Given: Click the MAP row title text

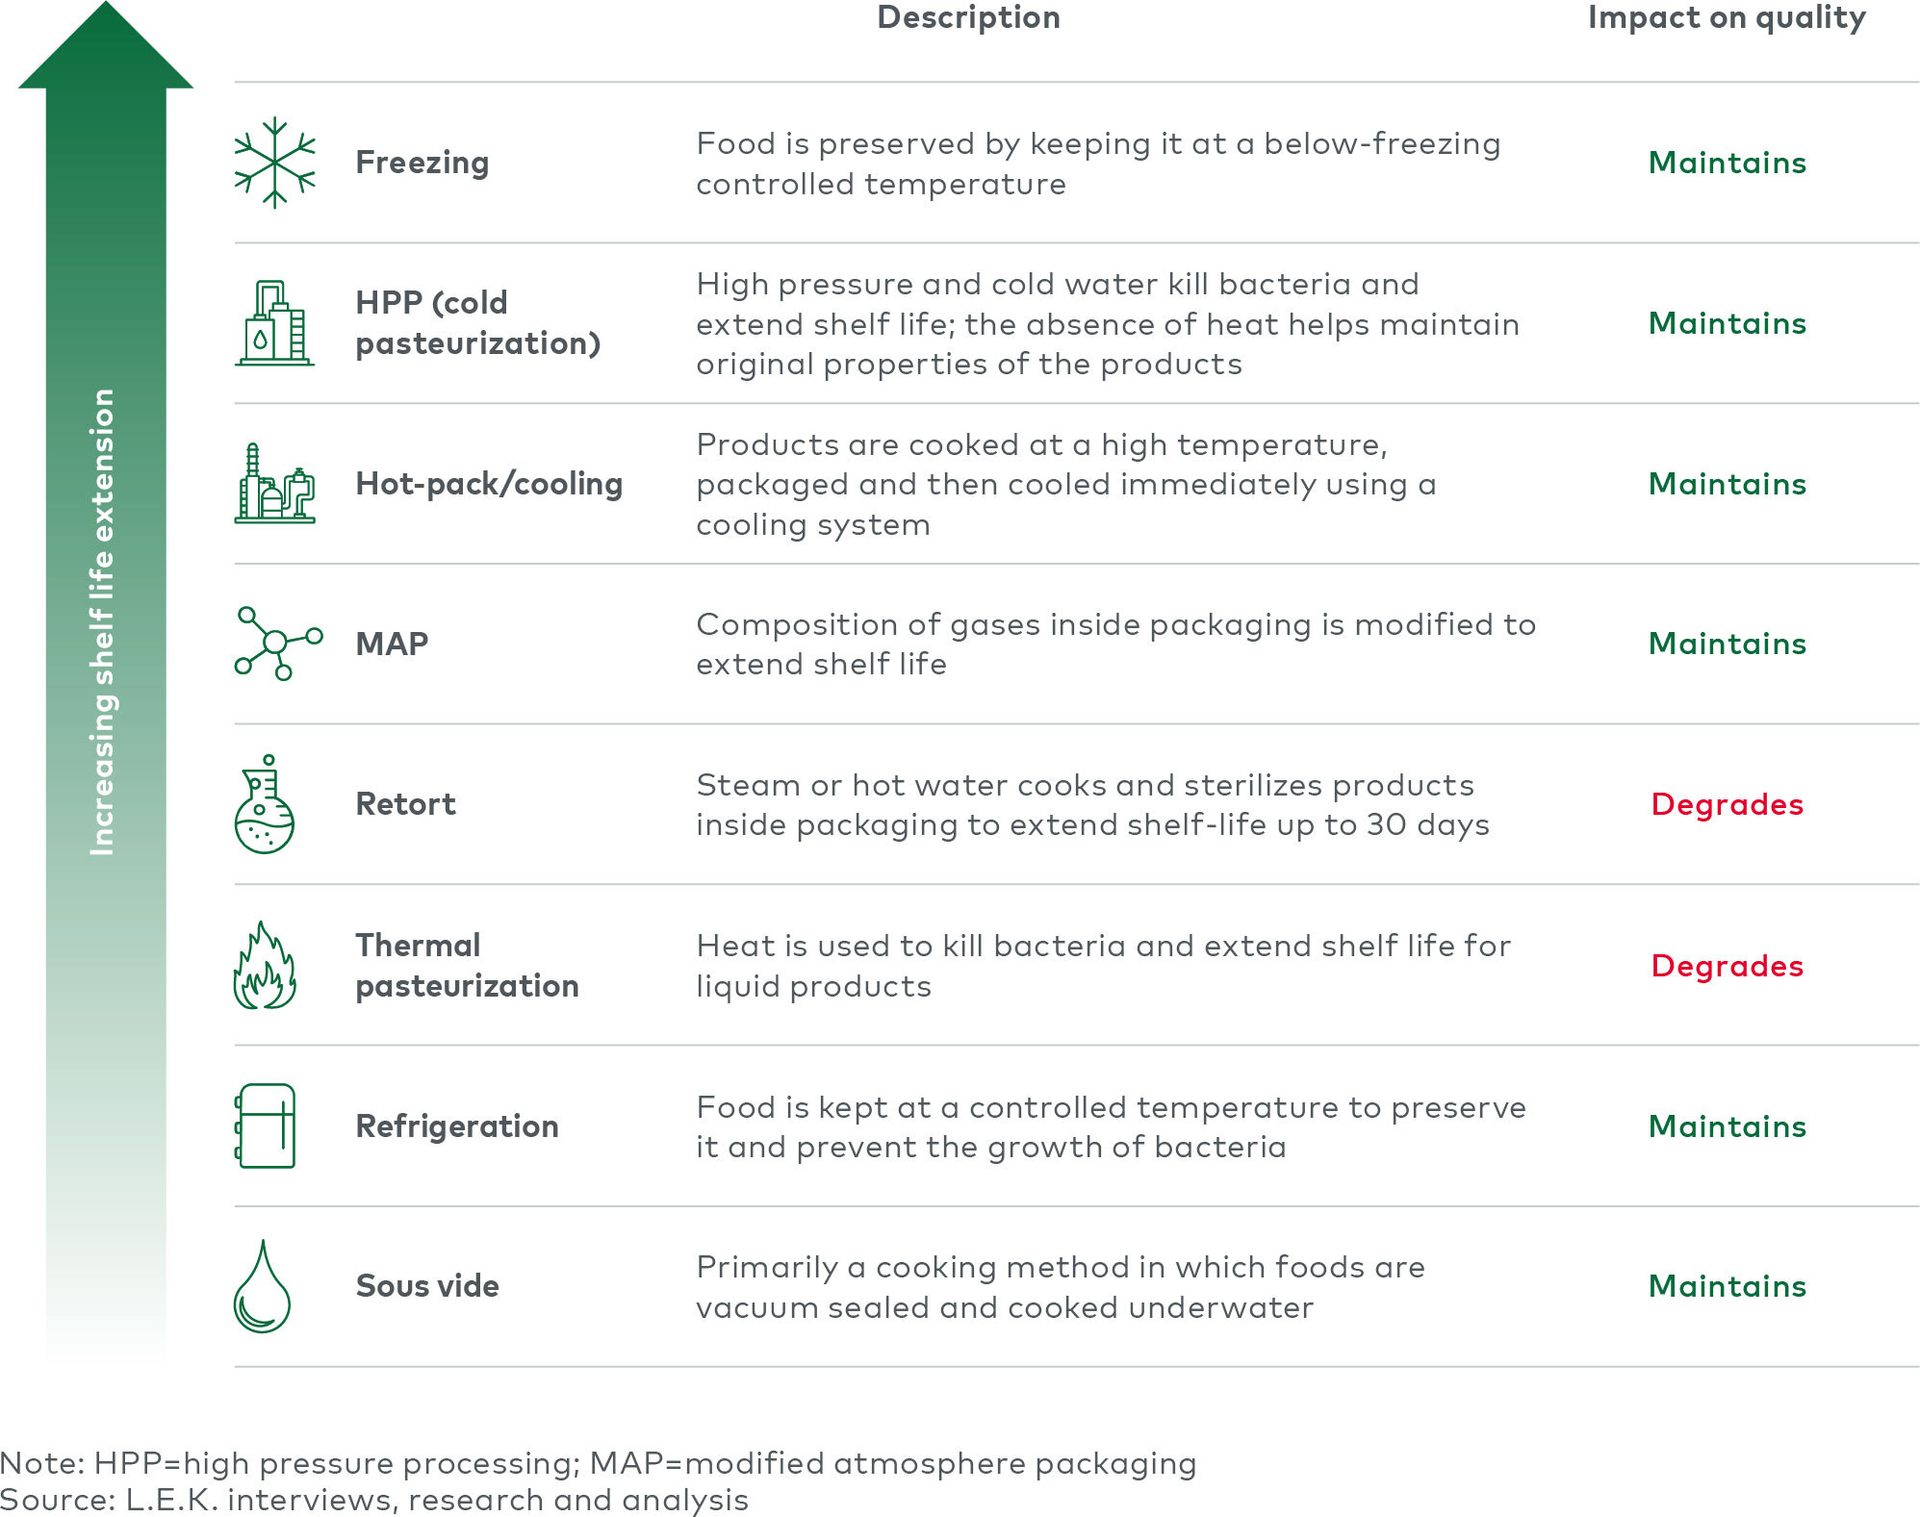Looking at the screenshot, I should (x=392, y=643).
